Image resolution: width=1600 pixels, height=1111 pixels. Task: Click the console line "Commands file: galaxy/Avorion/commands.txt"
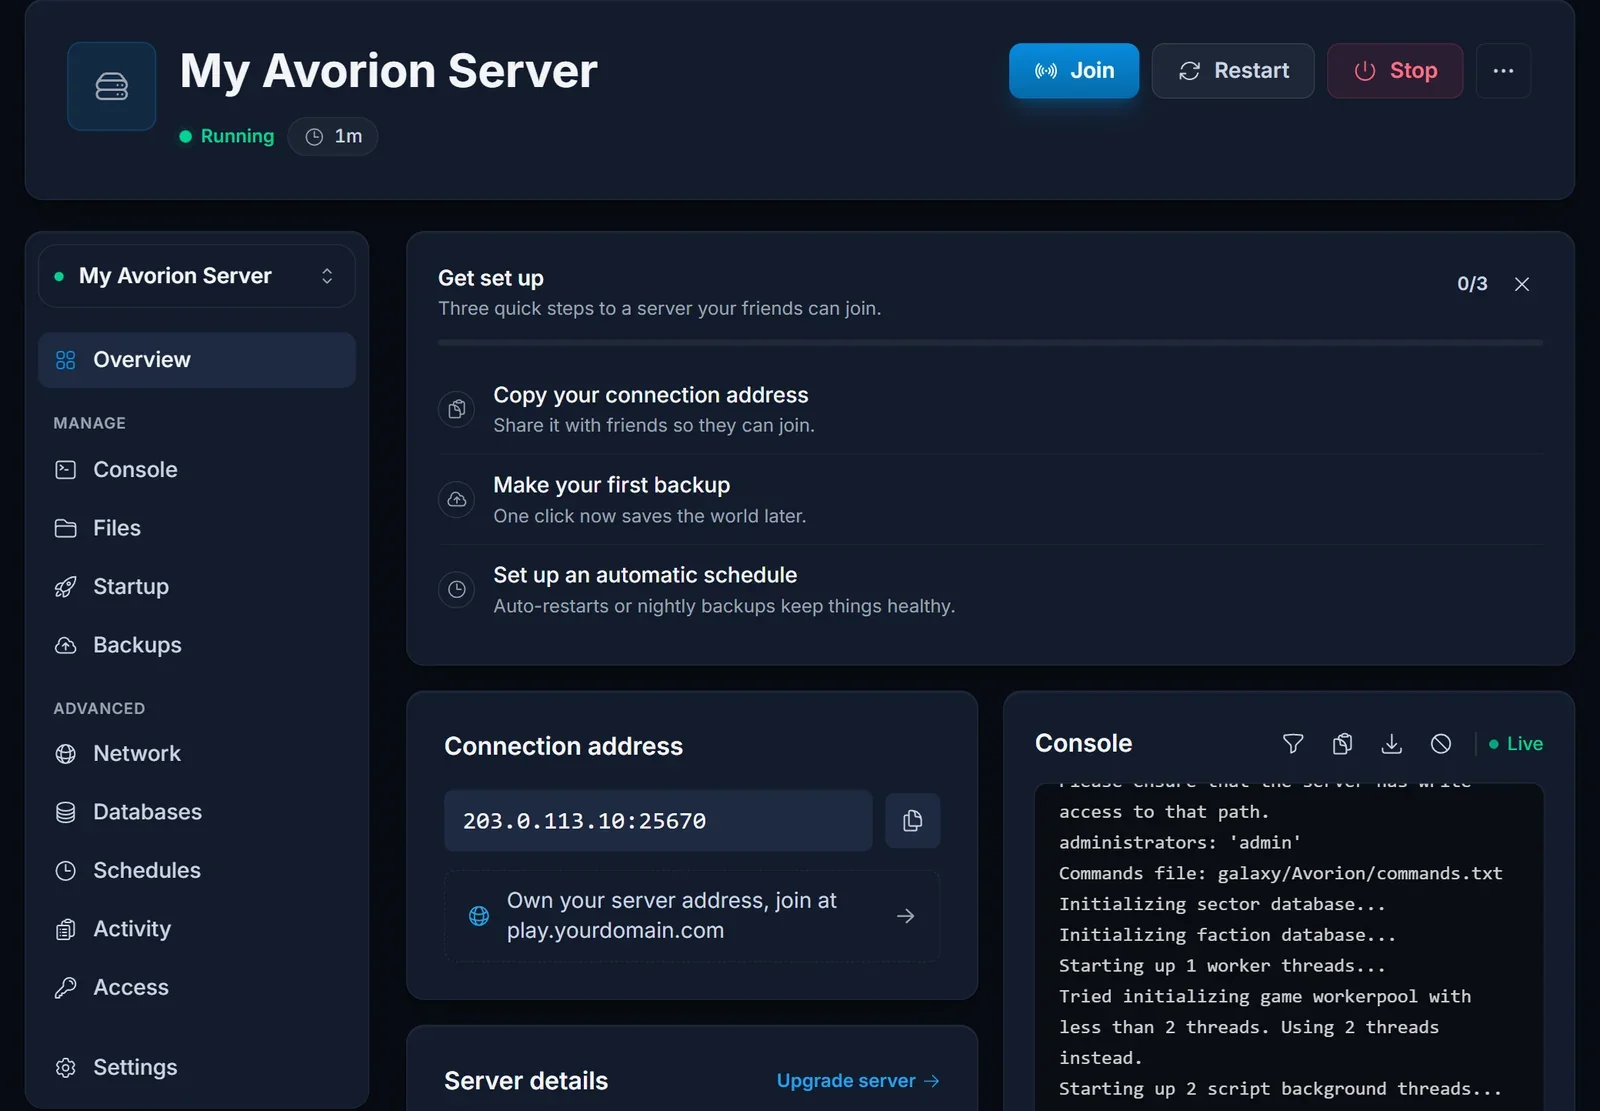click(1280, 873)
